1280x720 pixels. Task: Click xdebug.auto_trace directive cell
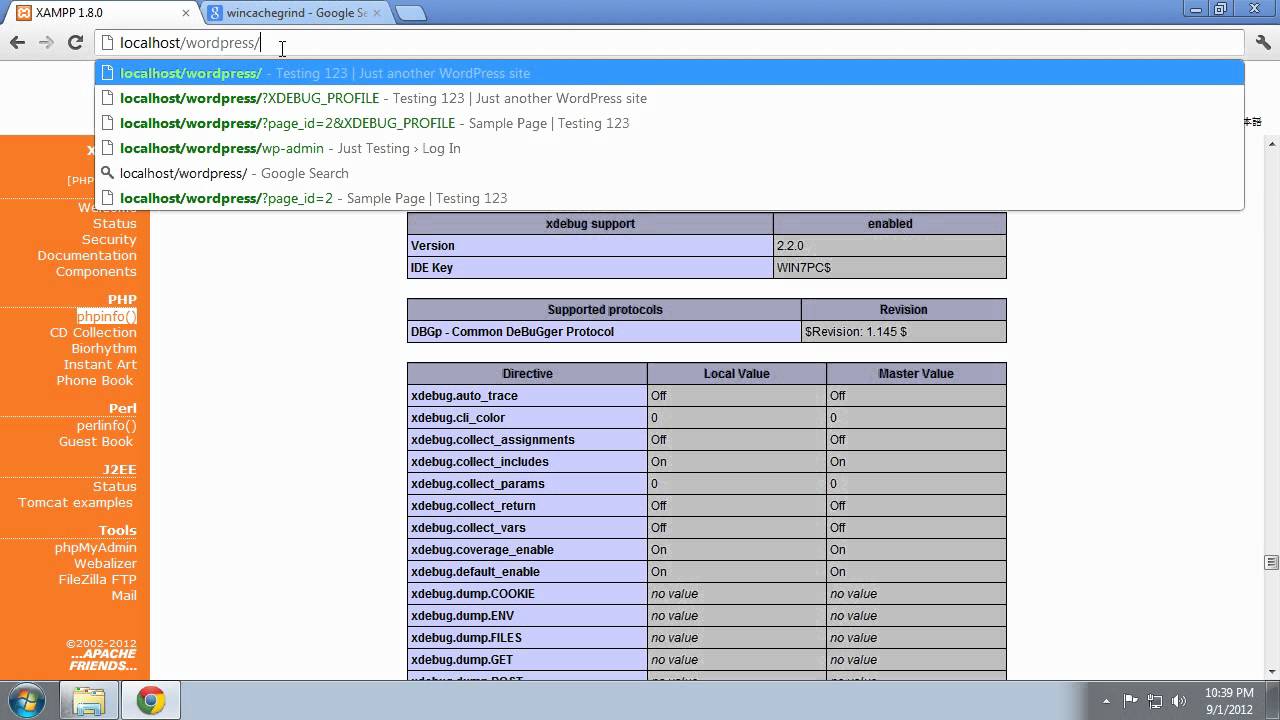(527, 396)
